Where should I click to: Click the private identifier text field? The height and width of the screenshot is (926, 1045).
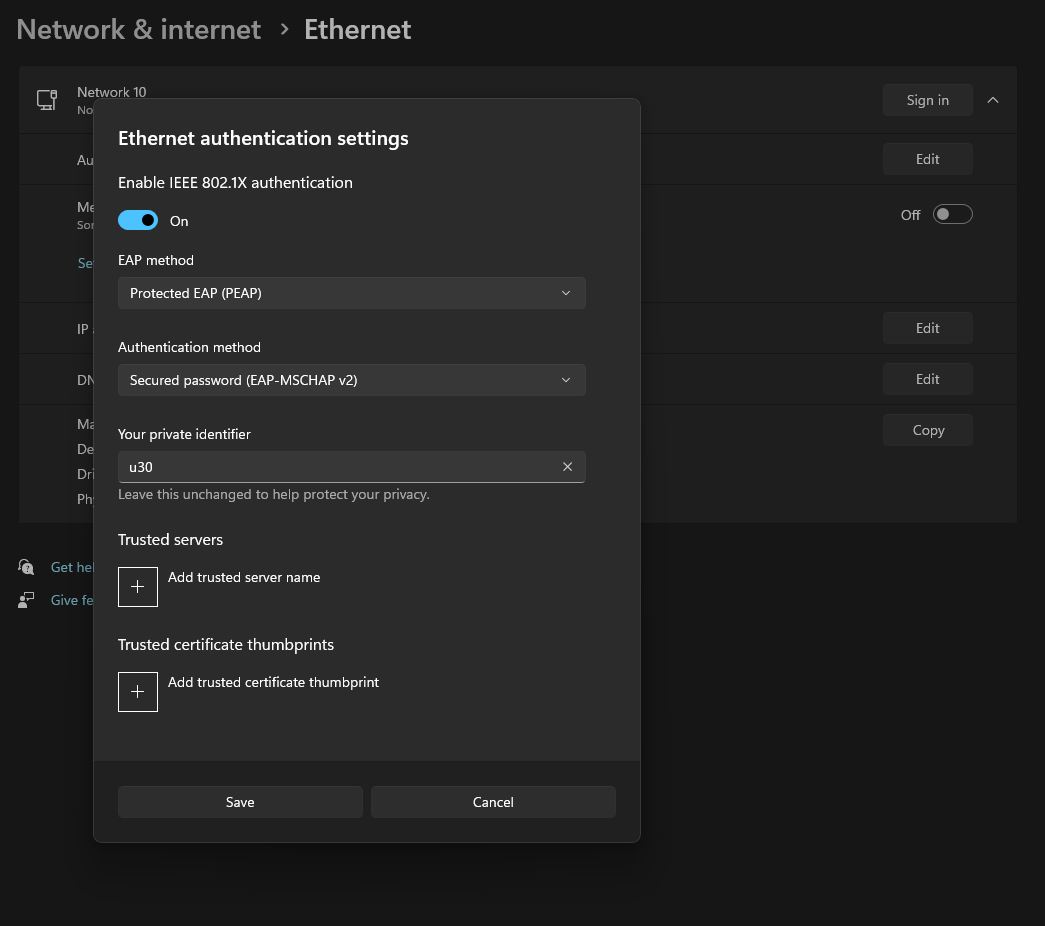pyautogui.click(x=335, y=467)
